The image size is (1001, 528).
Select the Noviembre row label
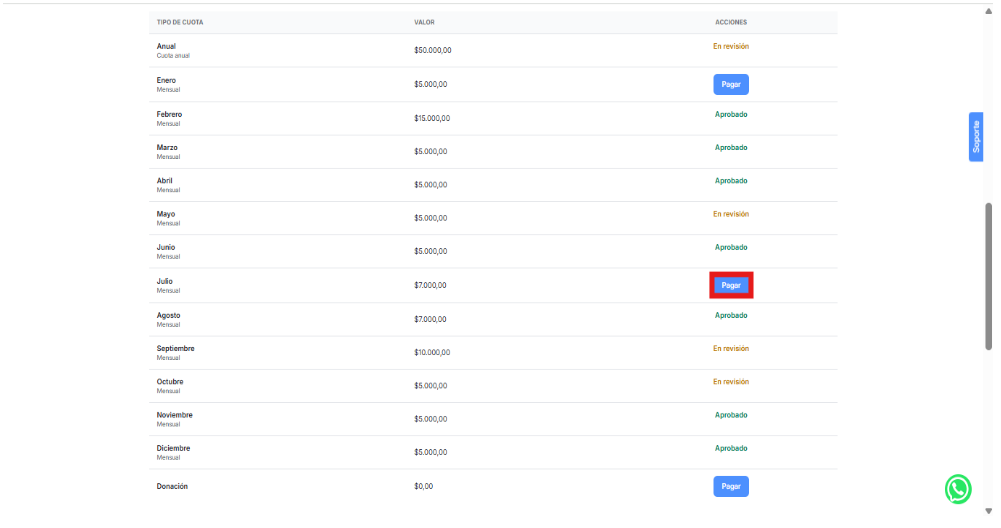tap(175, 415)
